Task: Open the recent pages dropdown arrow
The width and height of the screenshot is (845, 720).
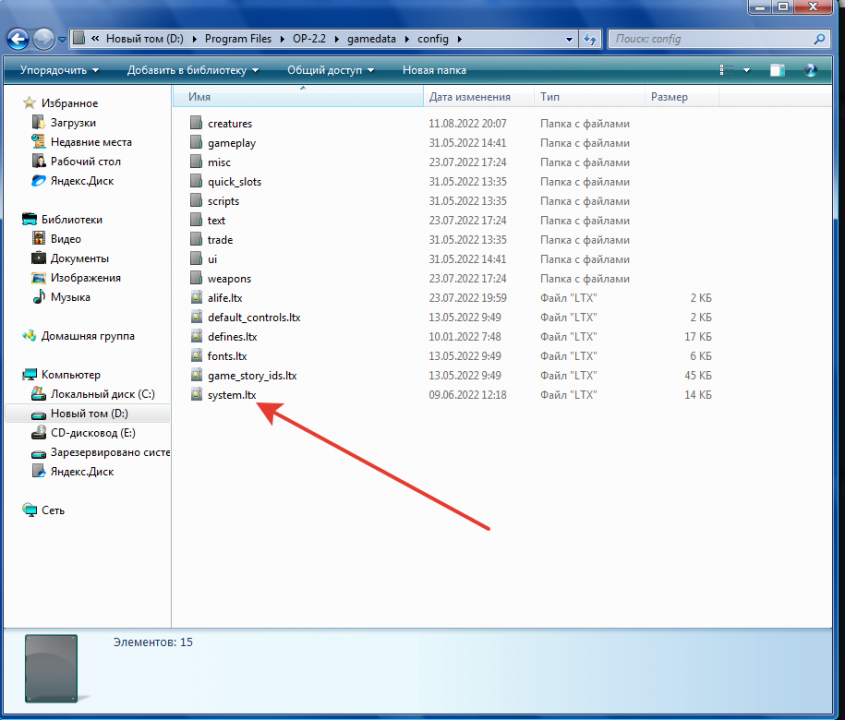Action: point(62,39)
